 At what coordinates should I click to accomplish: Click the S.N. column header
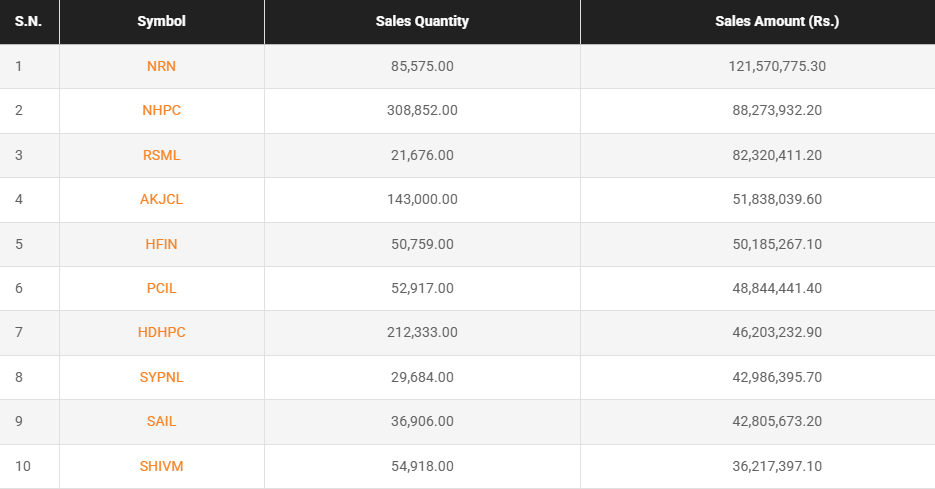27,21
